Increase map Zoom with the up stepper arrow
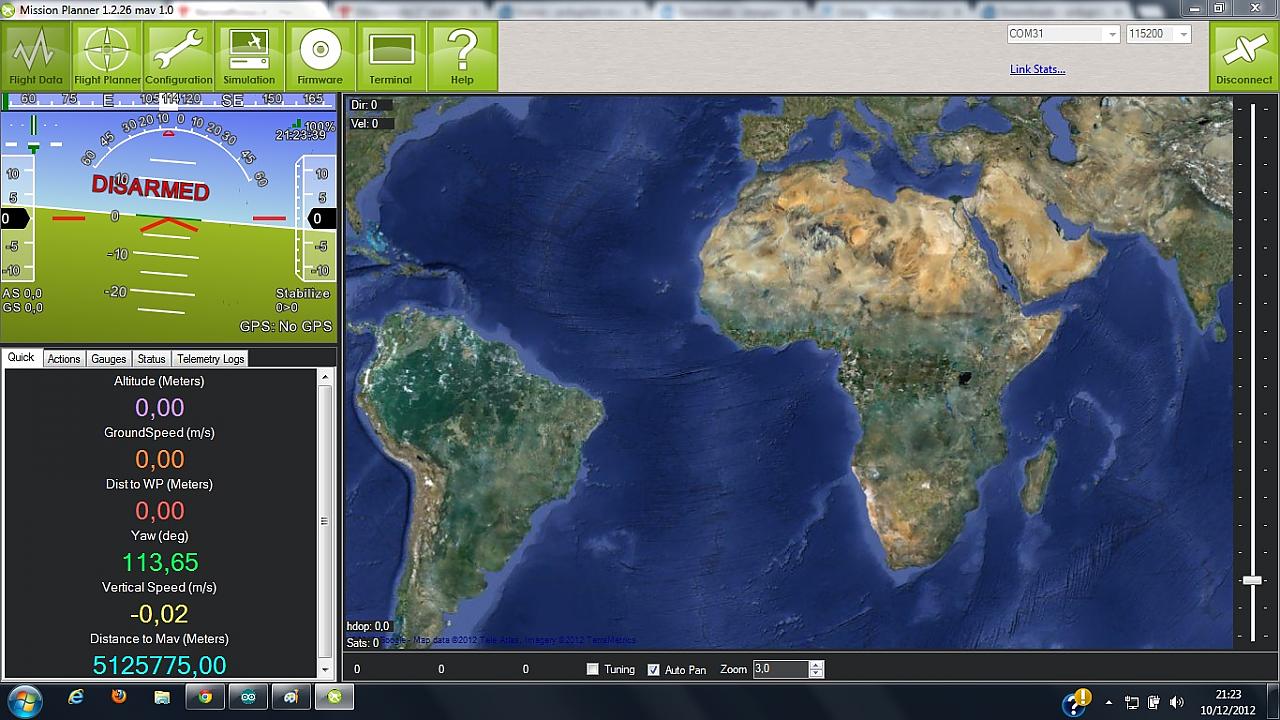The height and width of the screenshot is (720, 1280). tap(816, 665)
